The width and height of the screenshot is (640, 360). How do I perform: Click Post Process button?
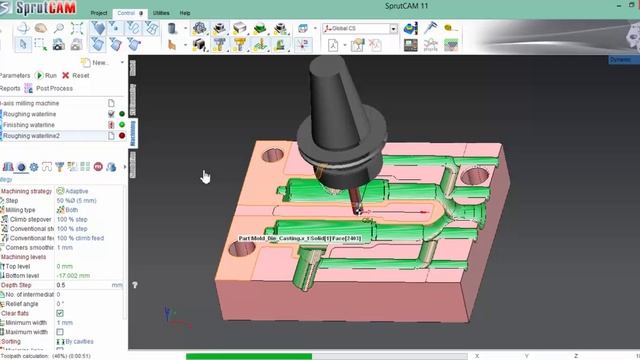49,88
